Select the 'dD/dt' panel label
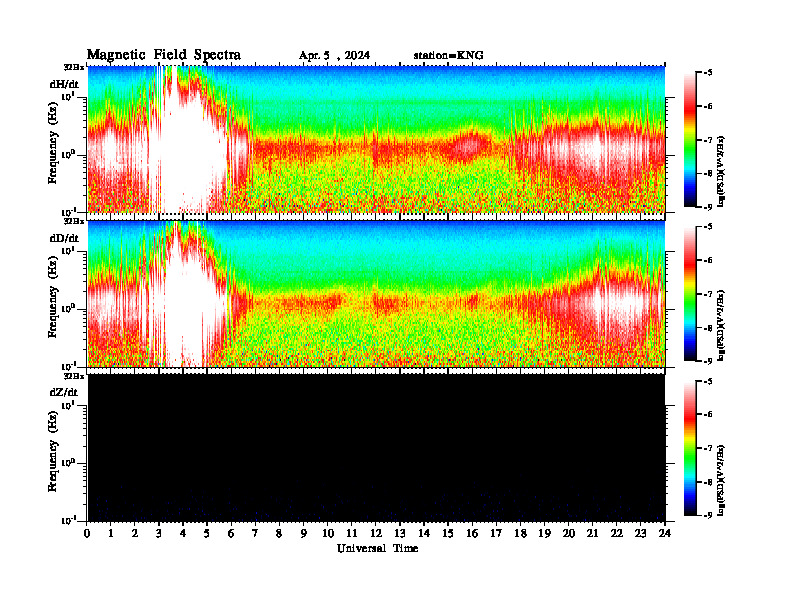 [x=64, y=238]
